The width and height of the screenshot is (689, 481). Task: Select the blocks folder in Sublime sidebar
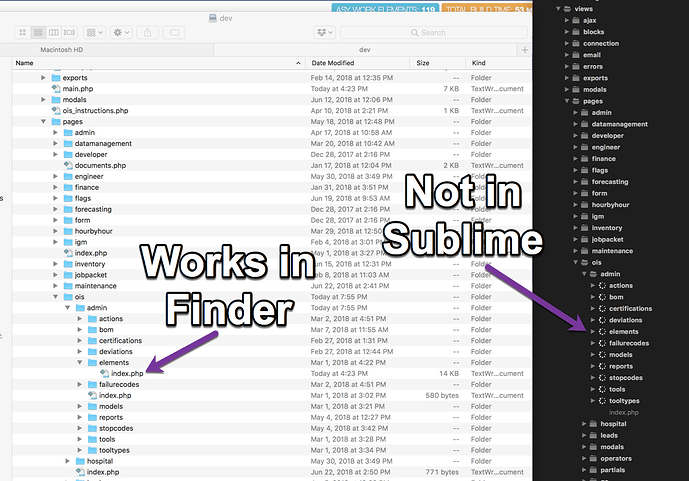tap(594, 32)
